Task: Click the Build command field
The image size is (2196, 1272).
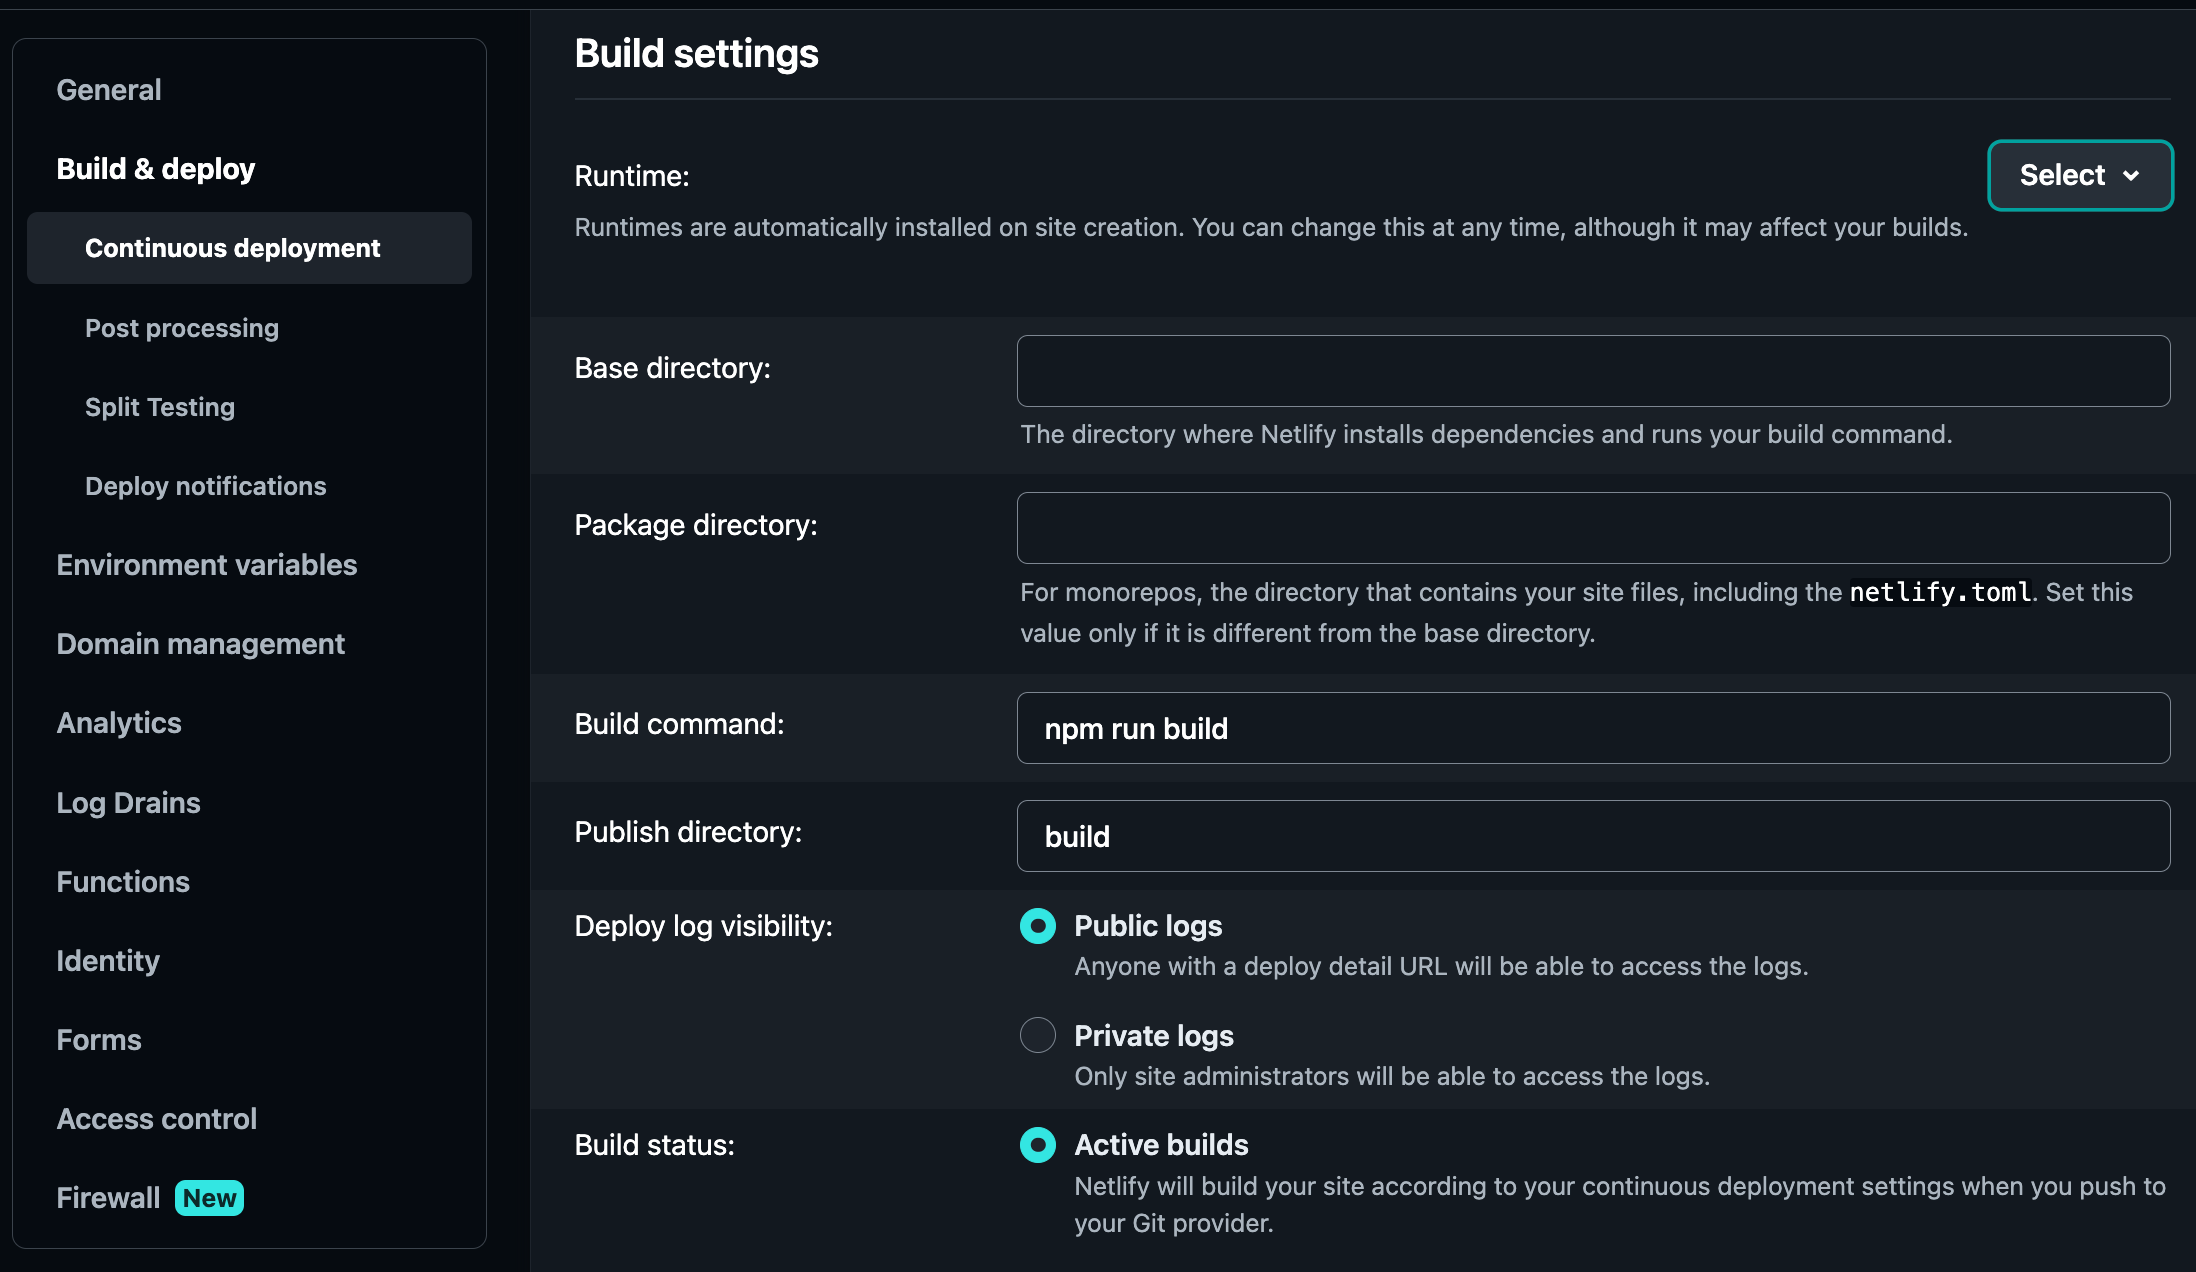Action: 1592,728
